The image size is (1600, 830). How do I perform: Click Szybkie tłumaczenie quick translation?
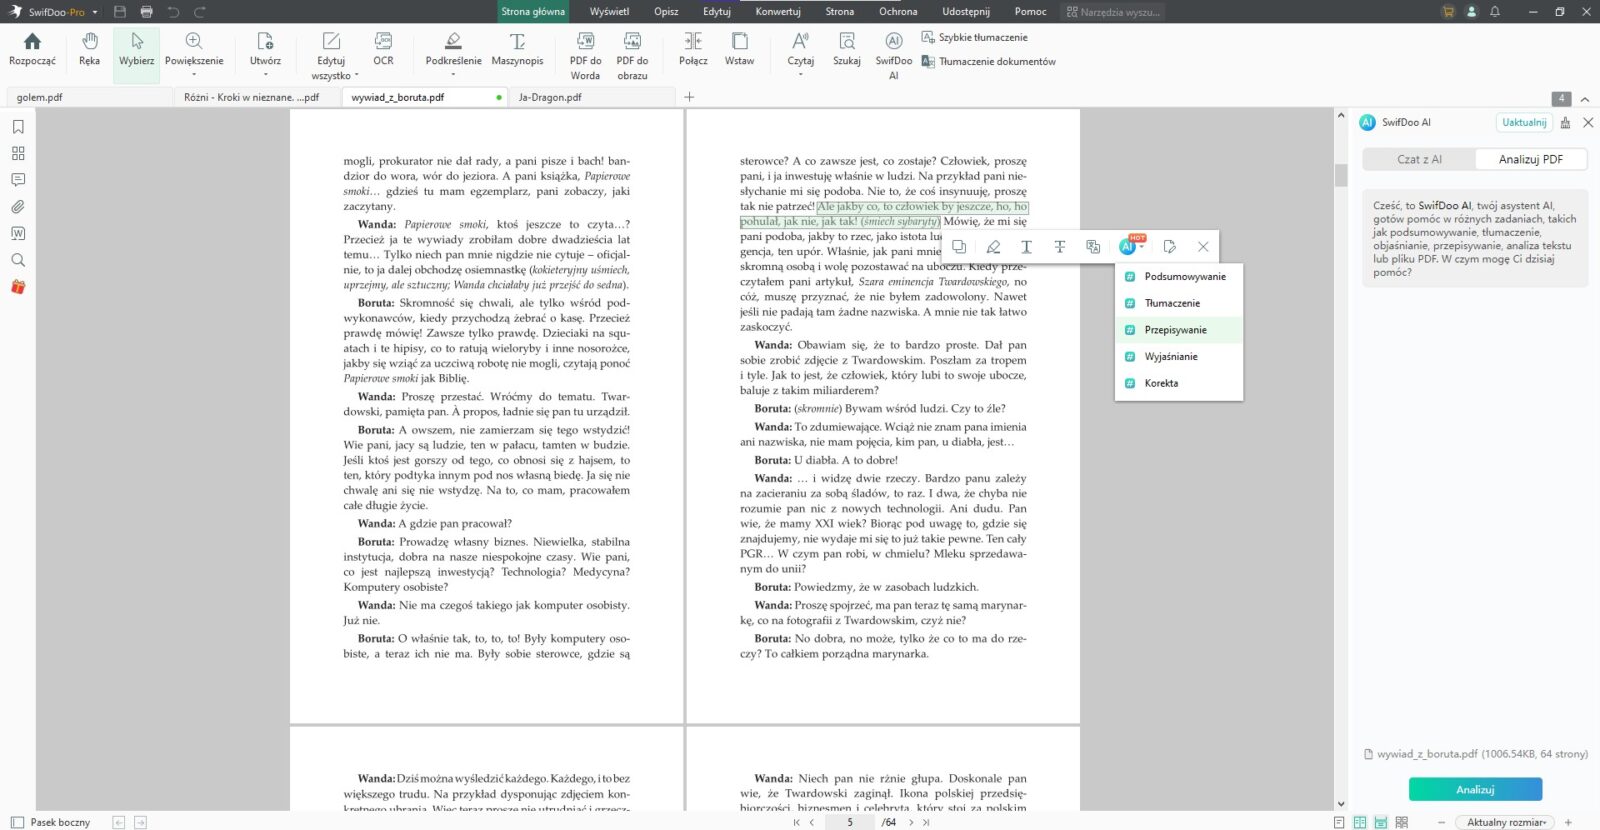[974, 37]
